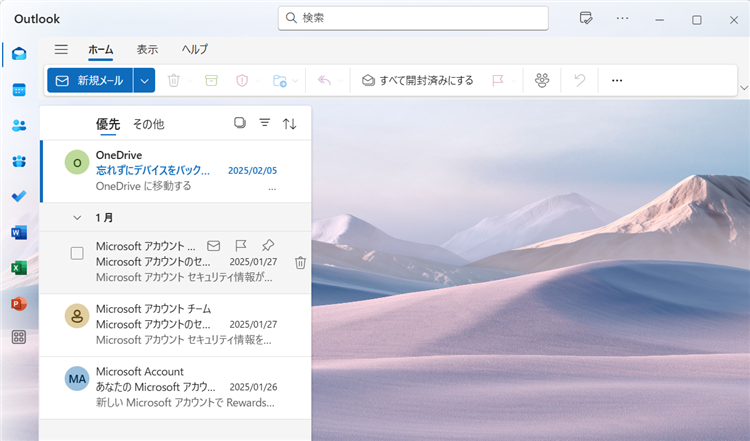
Task: Collapse the 1月 message group
Action: tap(77, 217)
